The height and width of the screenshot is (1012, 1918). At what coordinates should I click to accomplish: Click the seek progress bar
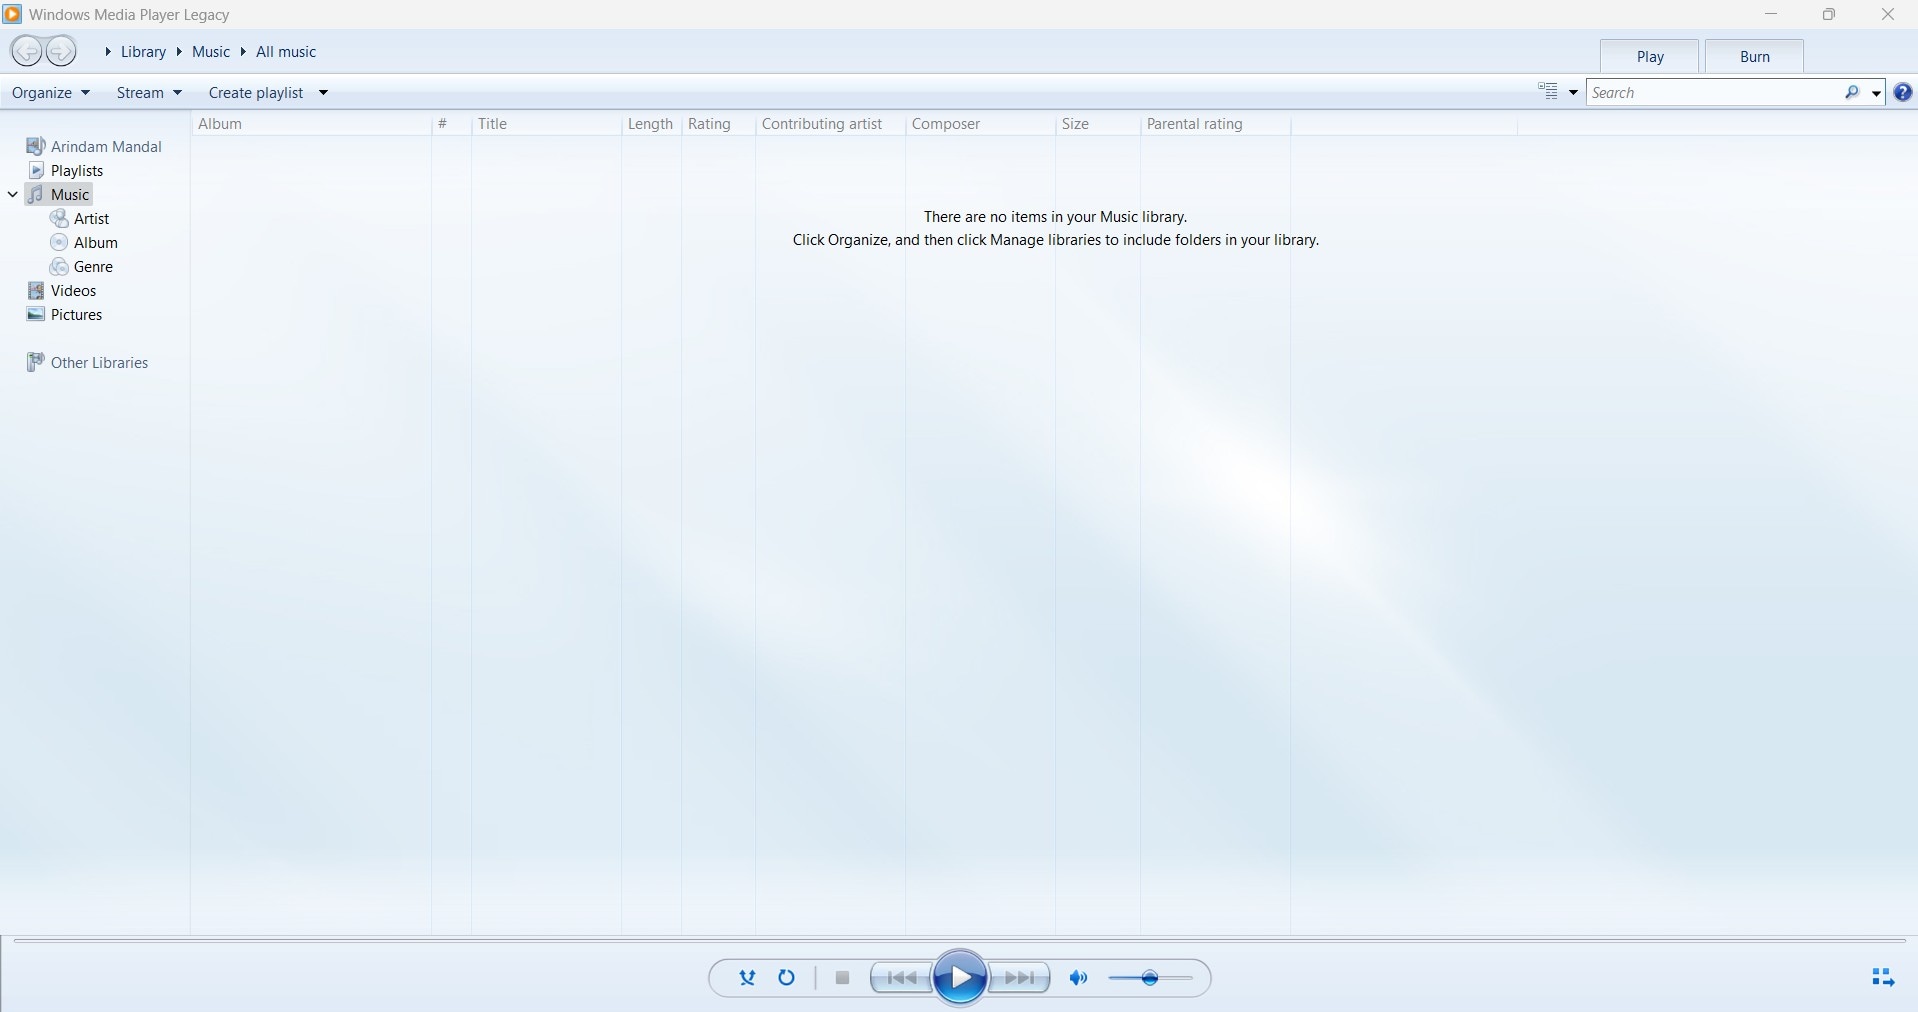coord(960,940)
